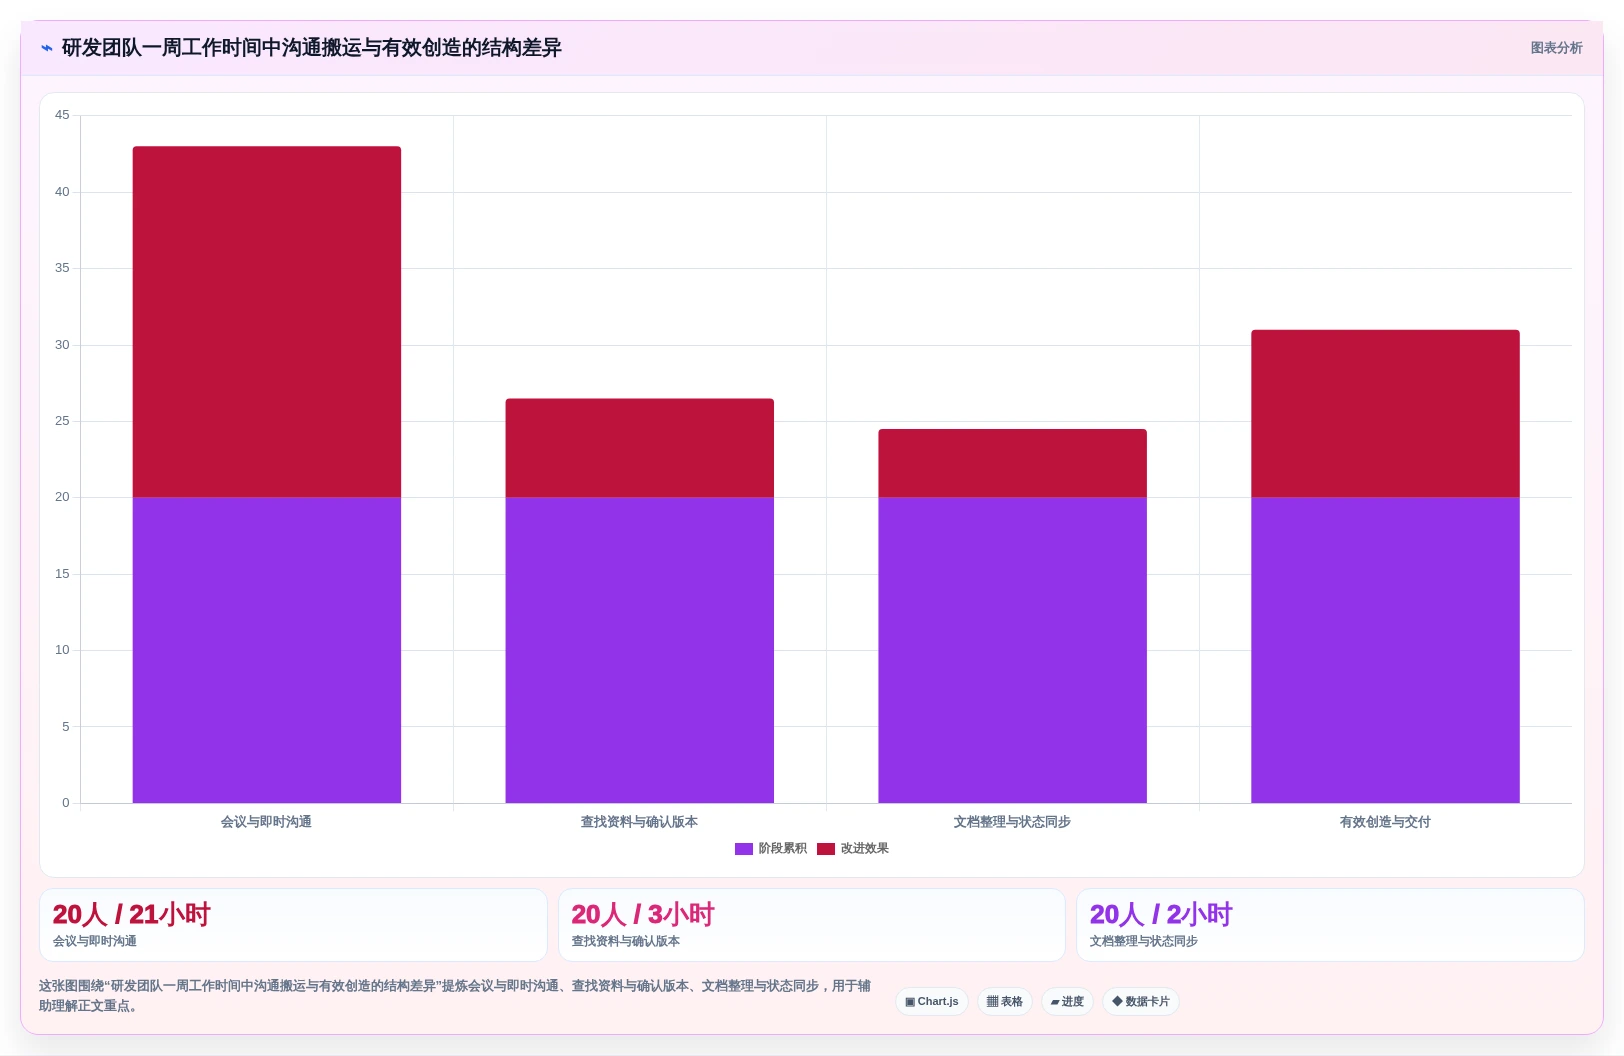The height and width of the screenshot is (1056, 1624).
Task: Click the red bar segment for 文档整理与状态同步
Action: 1013,463
